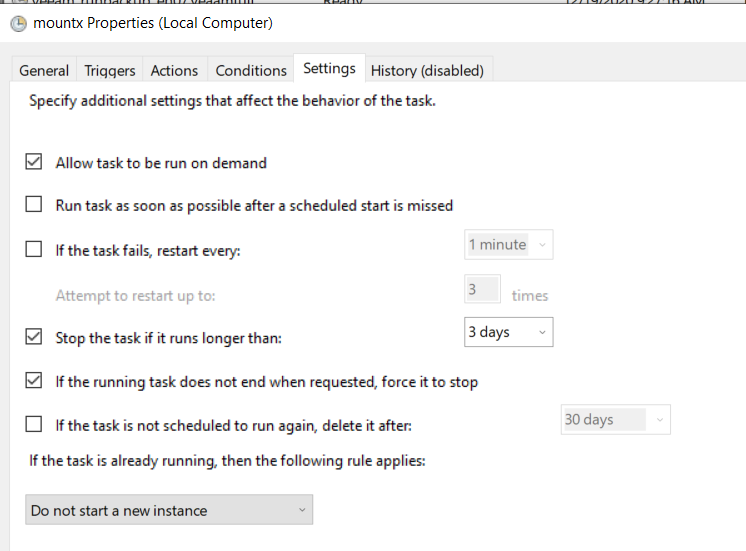Screen dimensions: 746x551
Task: Open the Triggers tab
Action: [x=110, y=70]
